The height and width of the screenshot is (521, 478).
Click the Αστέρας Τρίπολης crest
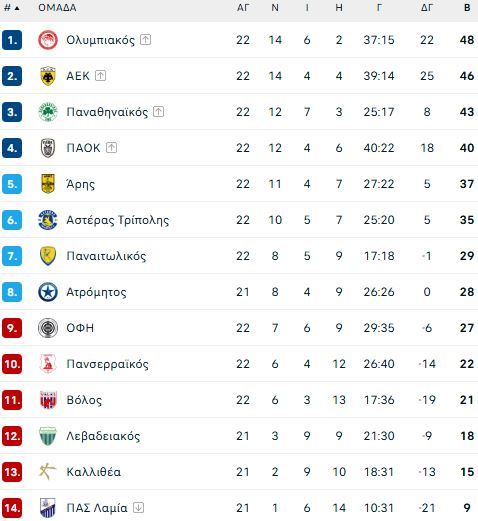(x=48, y=220)
